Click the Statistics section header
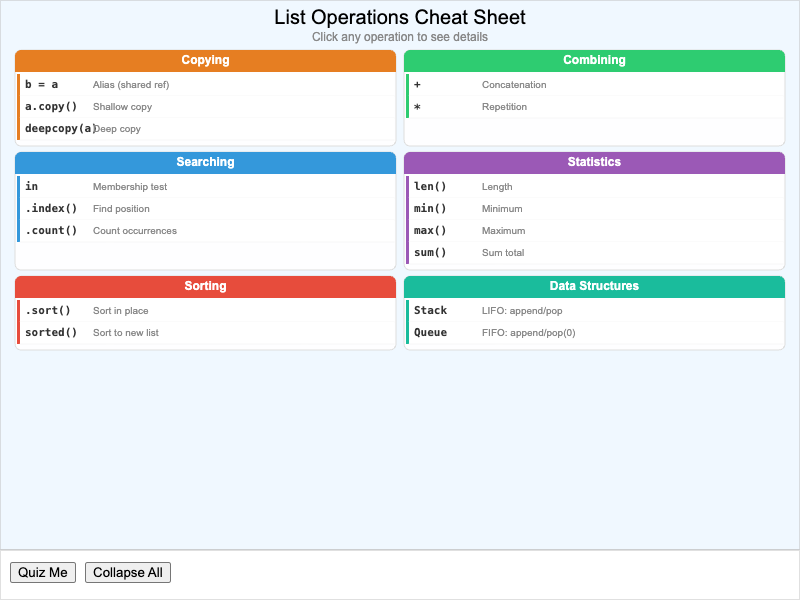Viewport: 800px width, 602px height. click(594, 162)
